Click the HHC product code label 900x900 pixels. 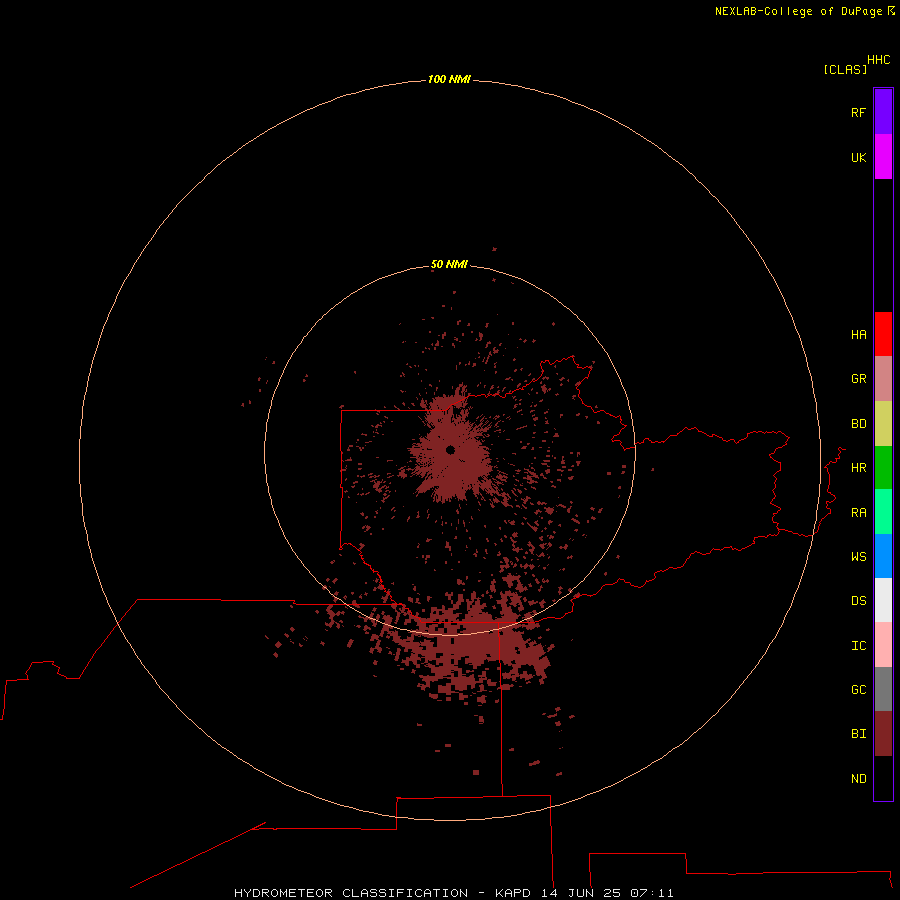pyautogui.click(x=878, y=60)
